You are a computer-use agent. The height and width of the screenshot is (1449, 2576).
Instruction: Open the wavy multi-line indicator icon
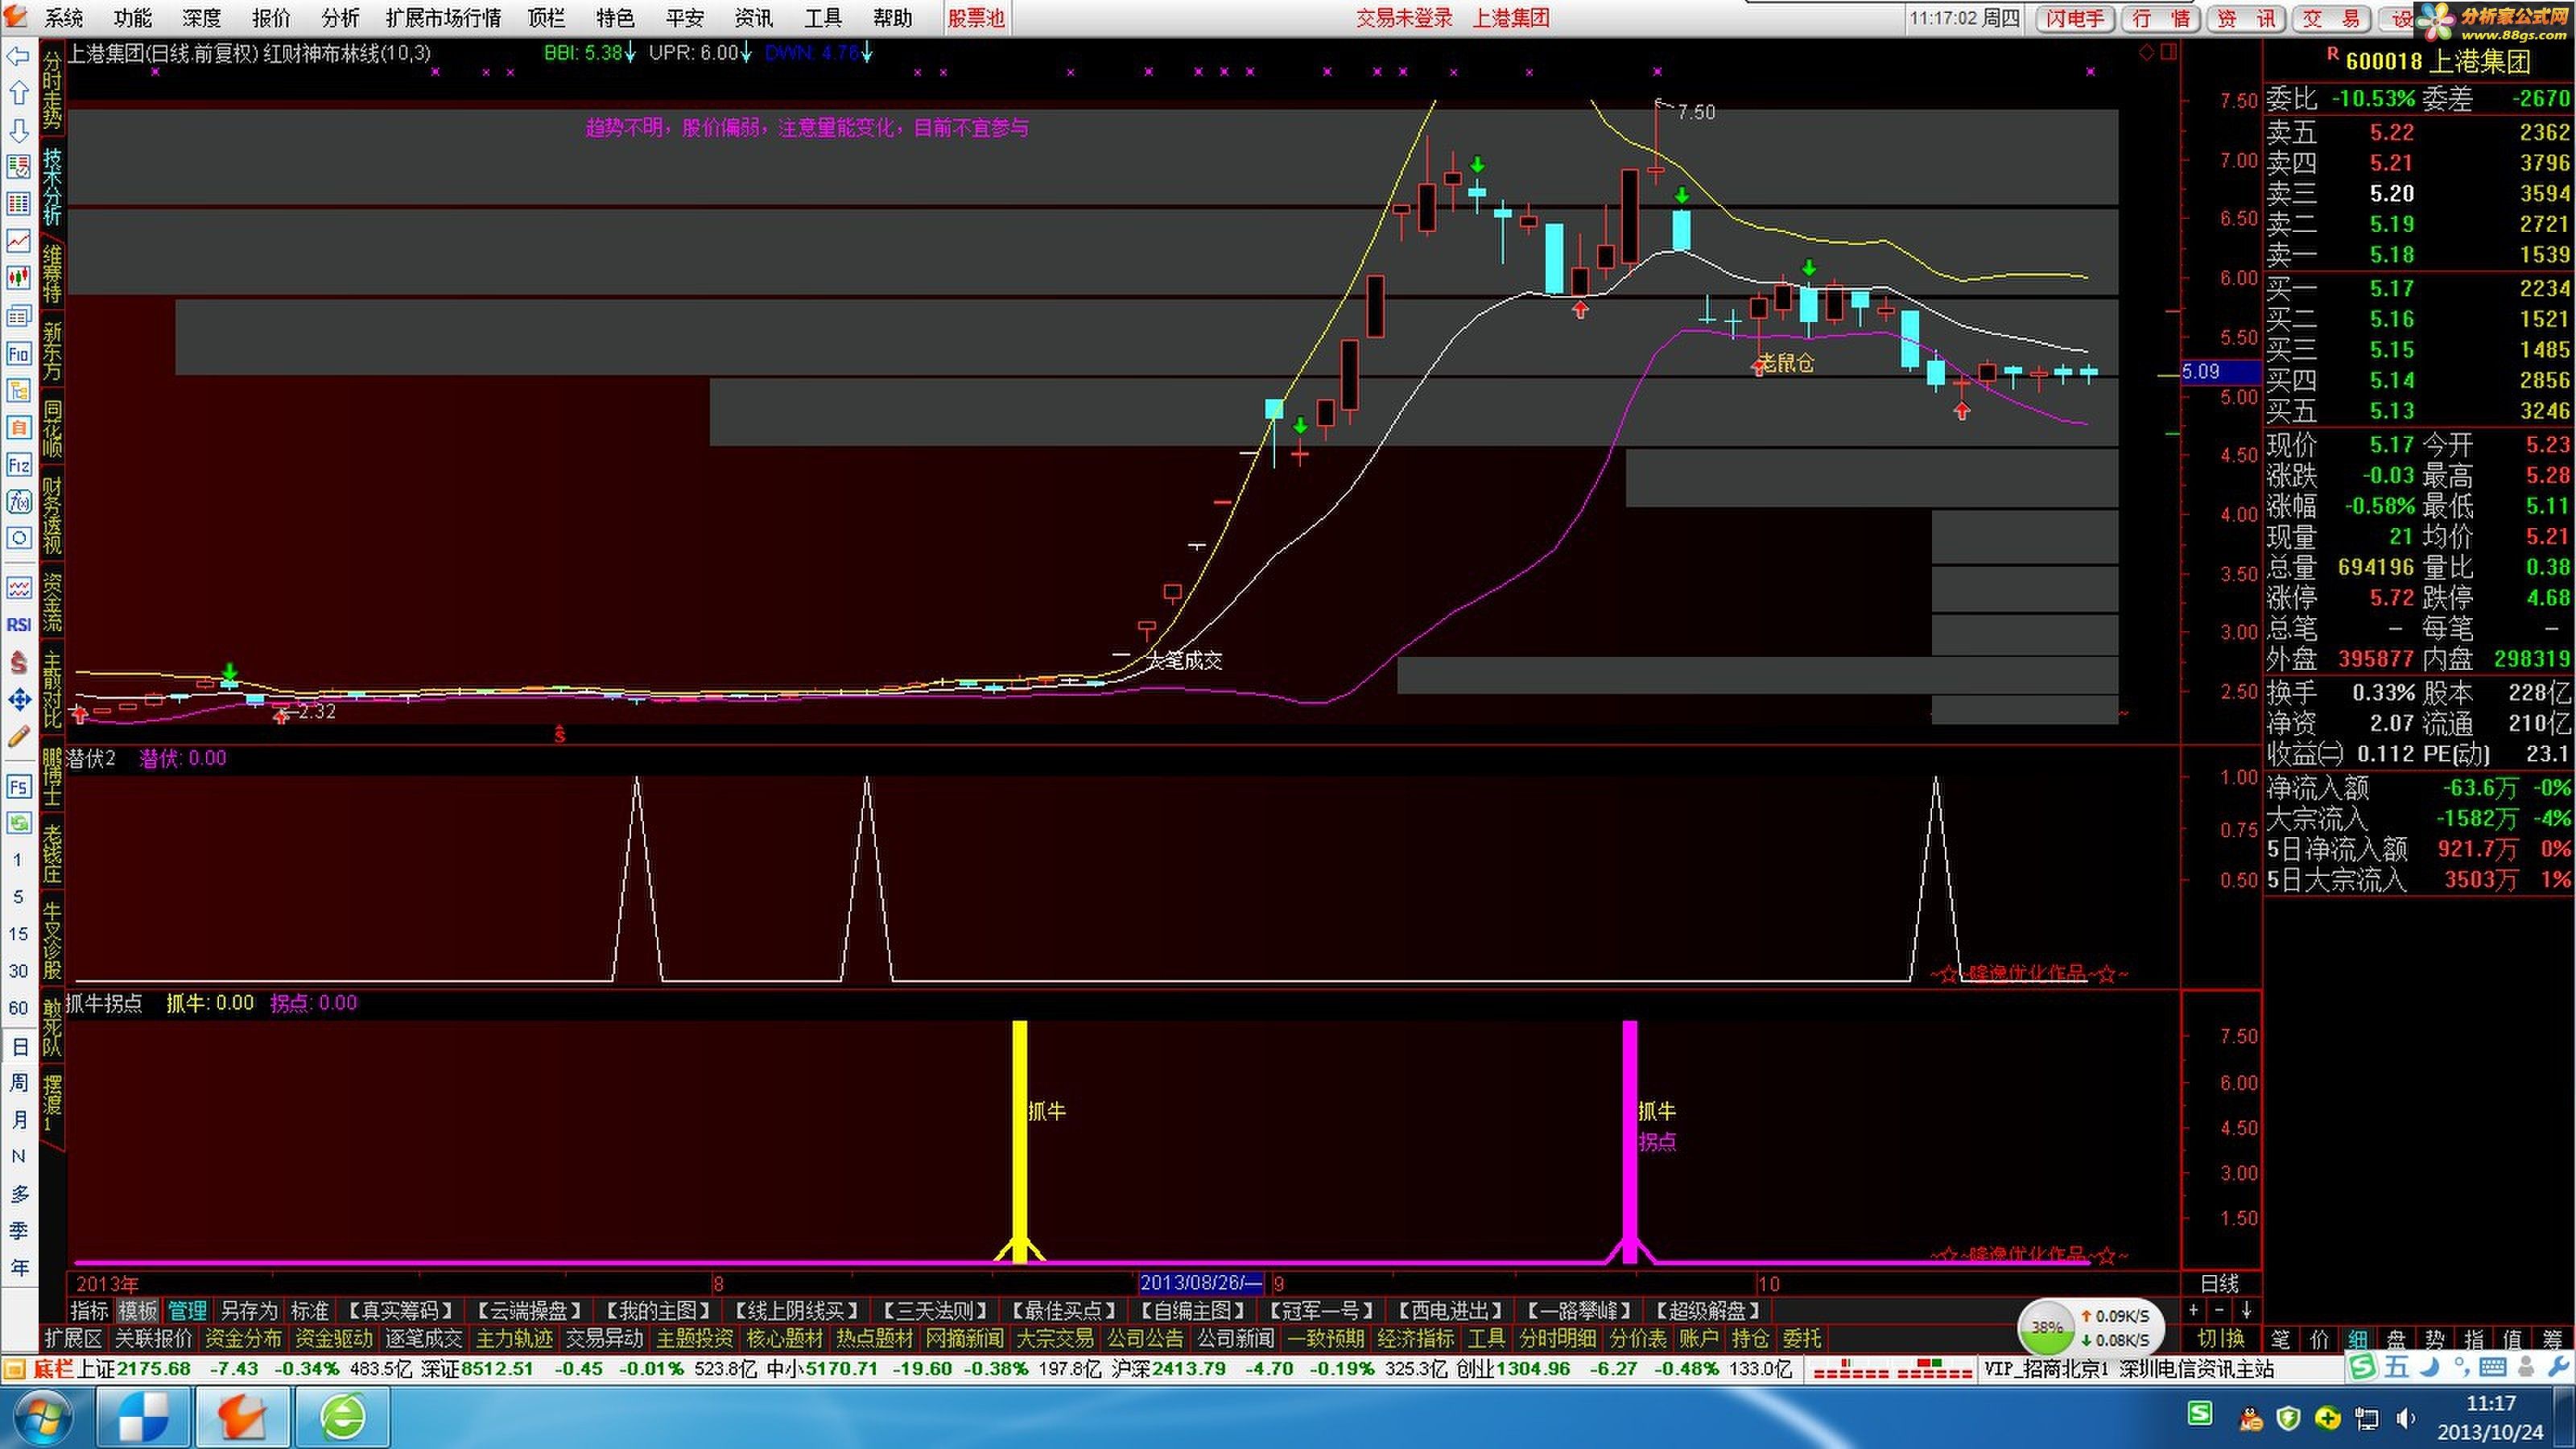click(x=19, y=588)
